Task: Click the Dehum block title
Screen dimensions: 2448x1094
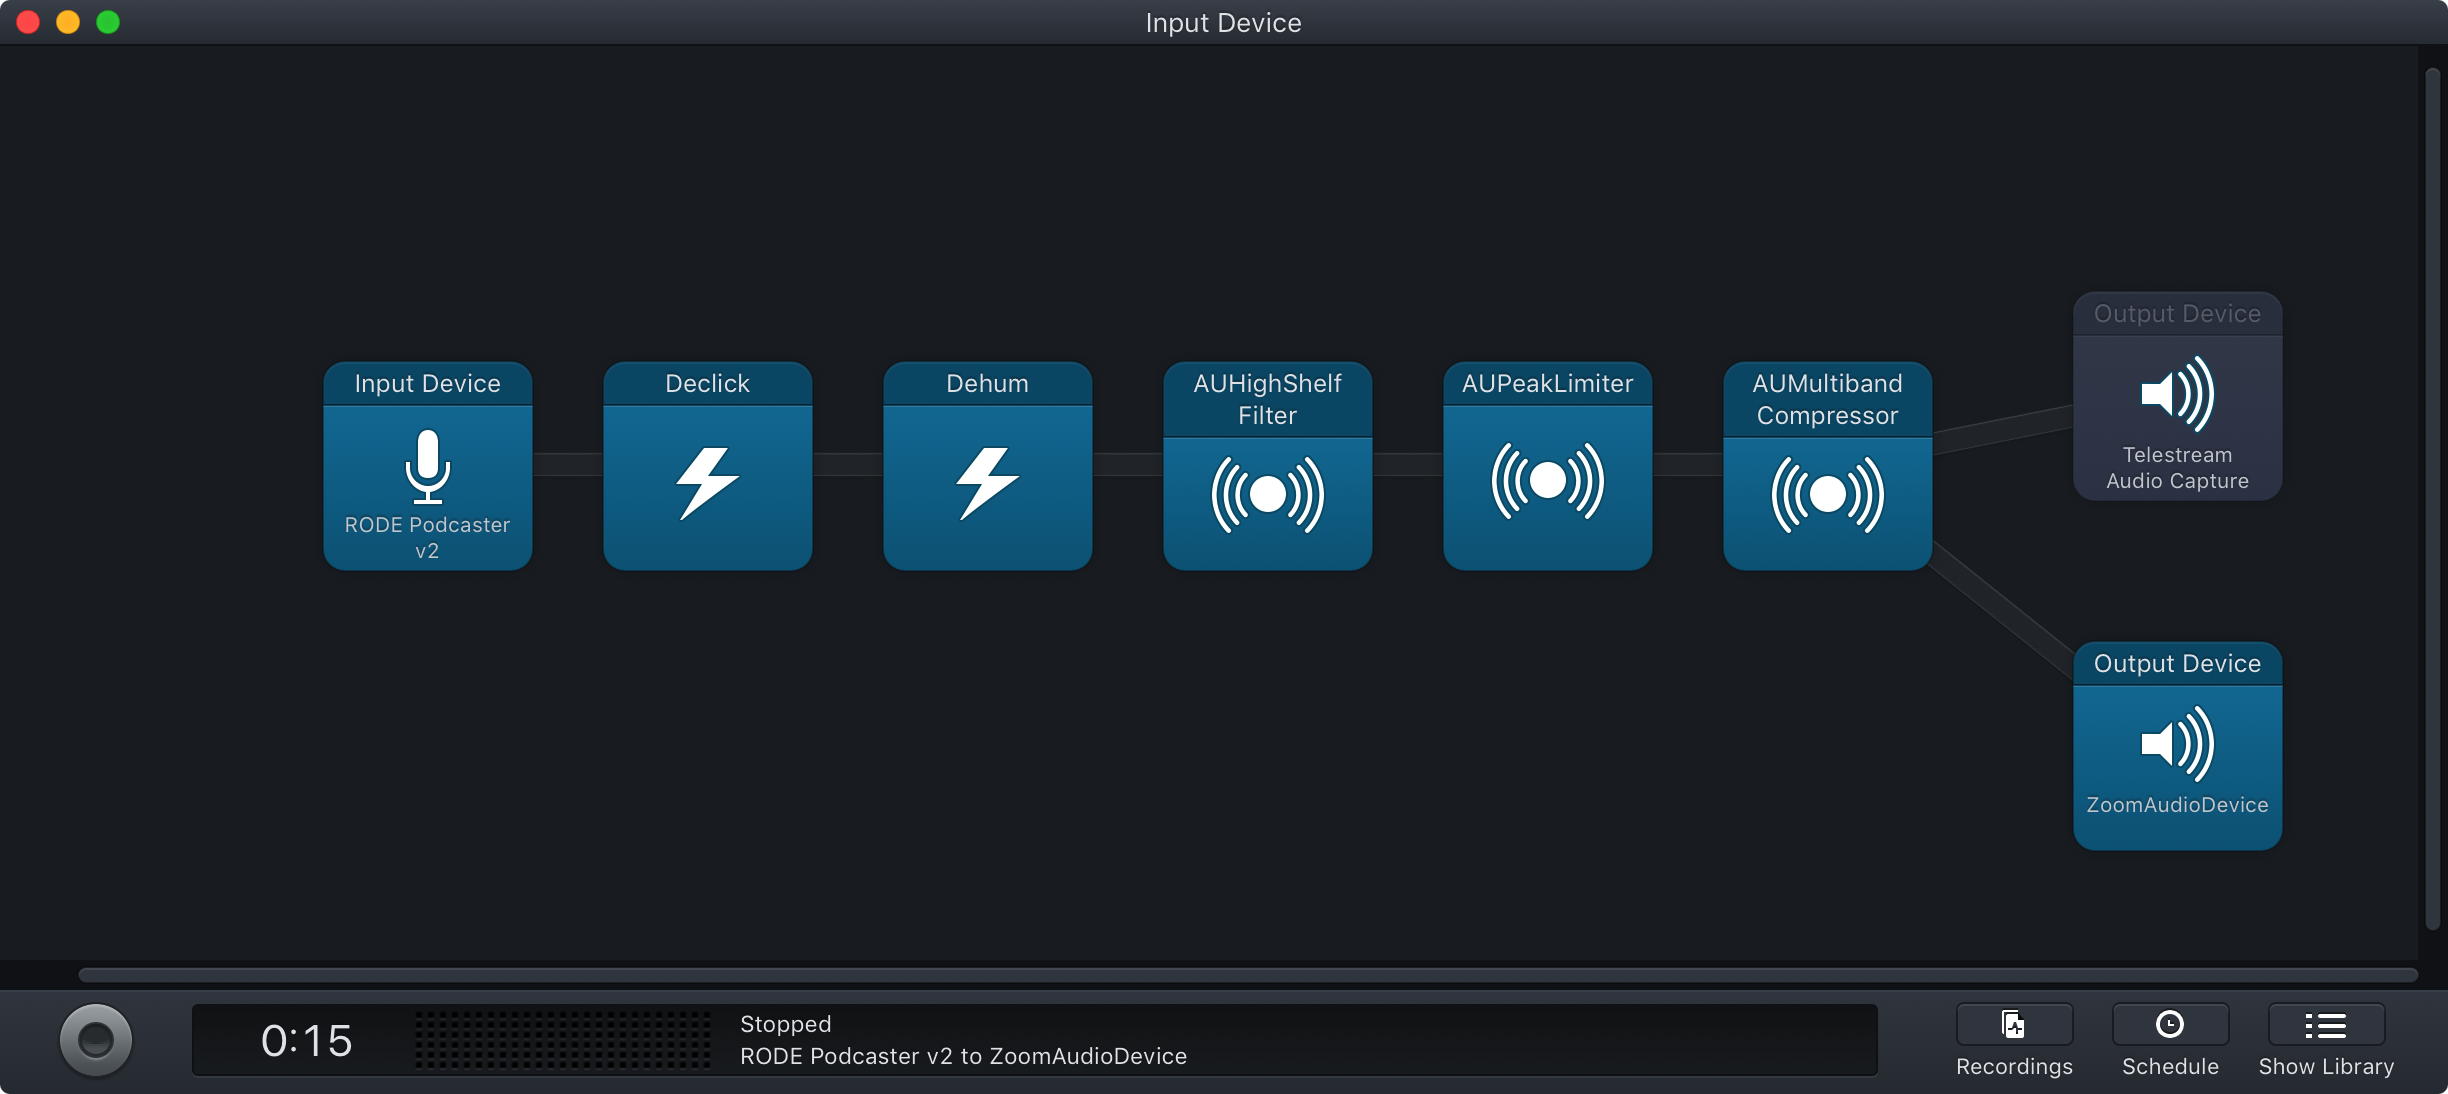Action: (x=987, y=384)
